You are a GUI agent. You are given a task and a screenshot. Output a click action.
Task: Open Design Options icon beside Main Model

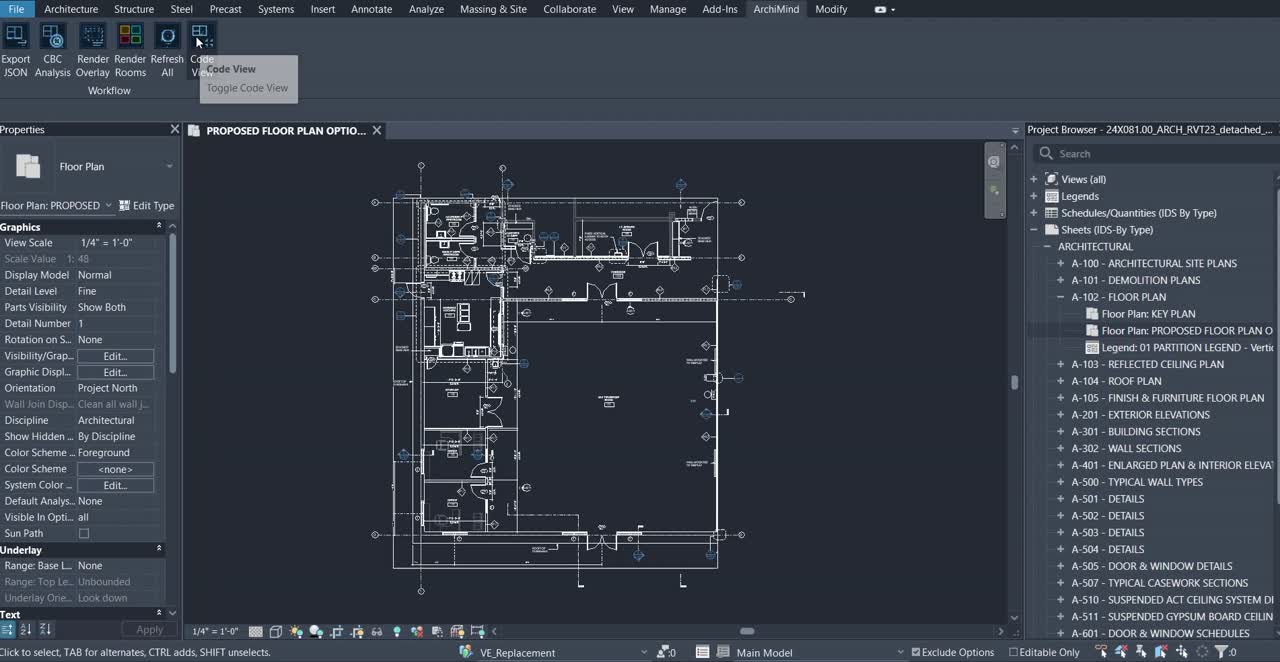(702, 652)
